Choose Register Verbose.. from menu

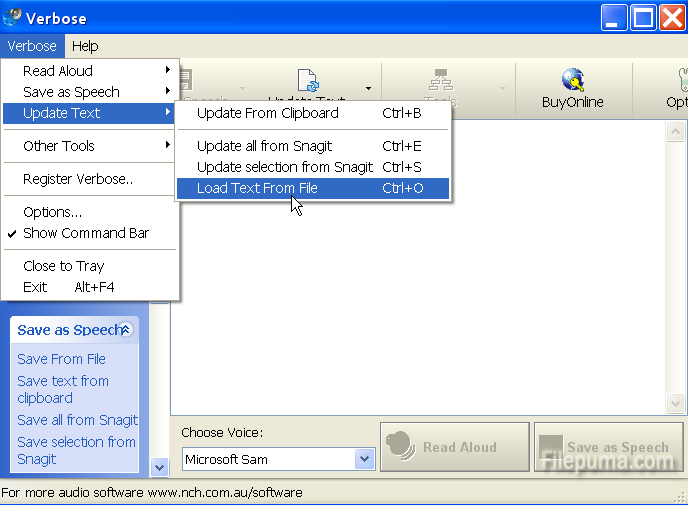(x=90, y=179)
